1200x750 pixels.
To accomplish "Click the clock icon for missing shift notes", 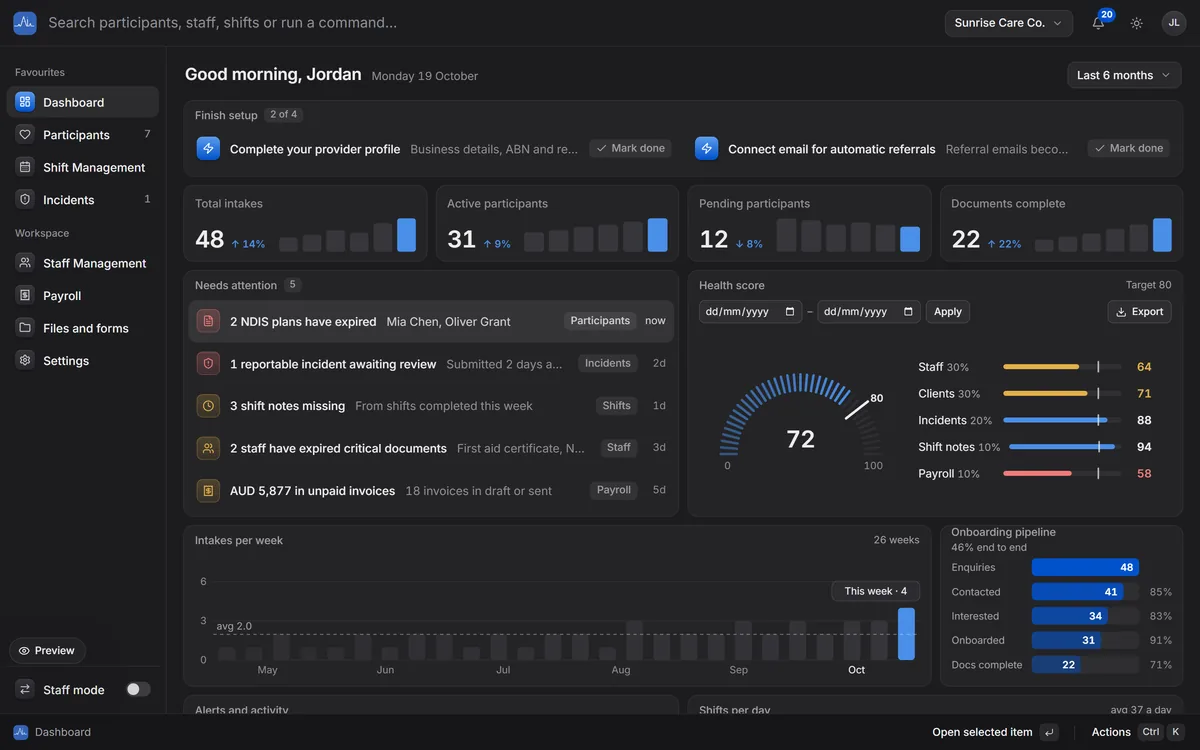I will [208, 406].
